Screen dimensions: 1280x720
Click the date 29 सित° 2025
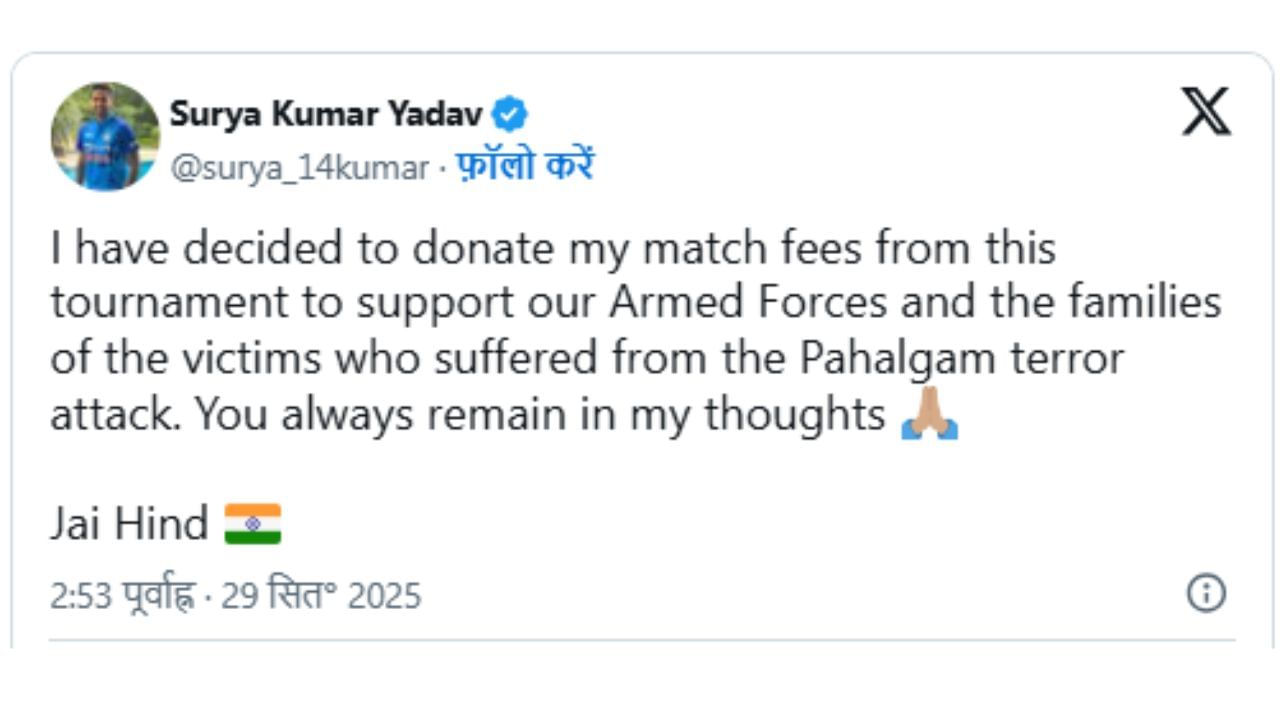pyautogui.click(x=320, y=596)
